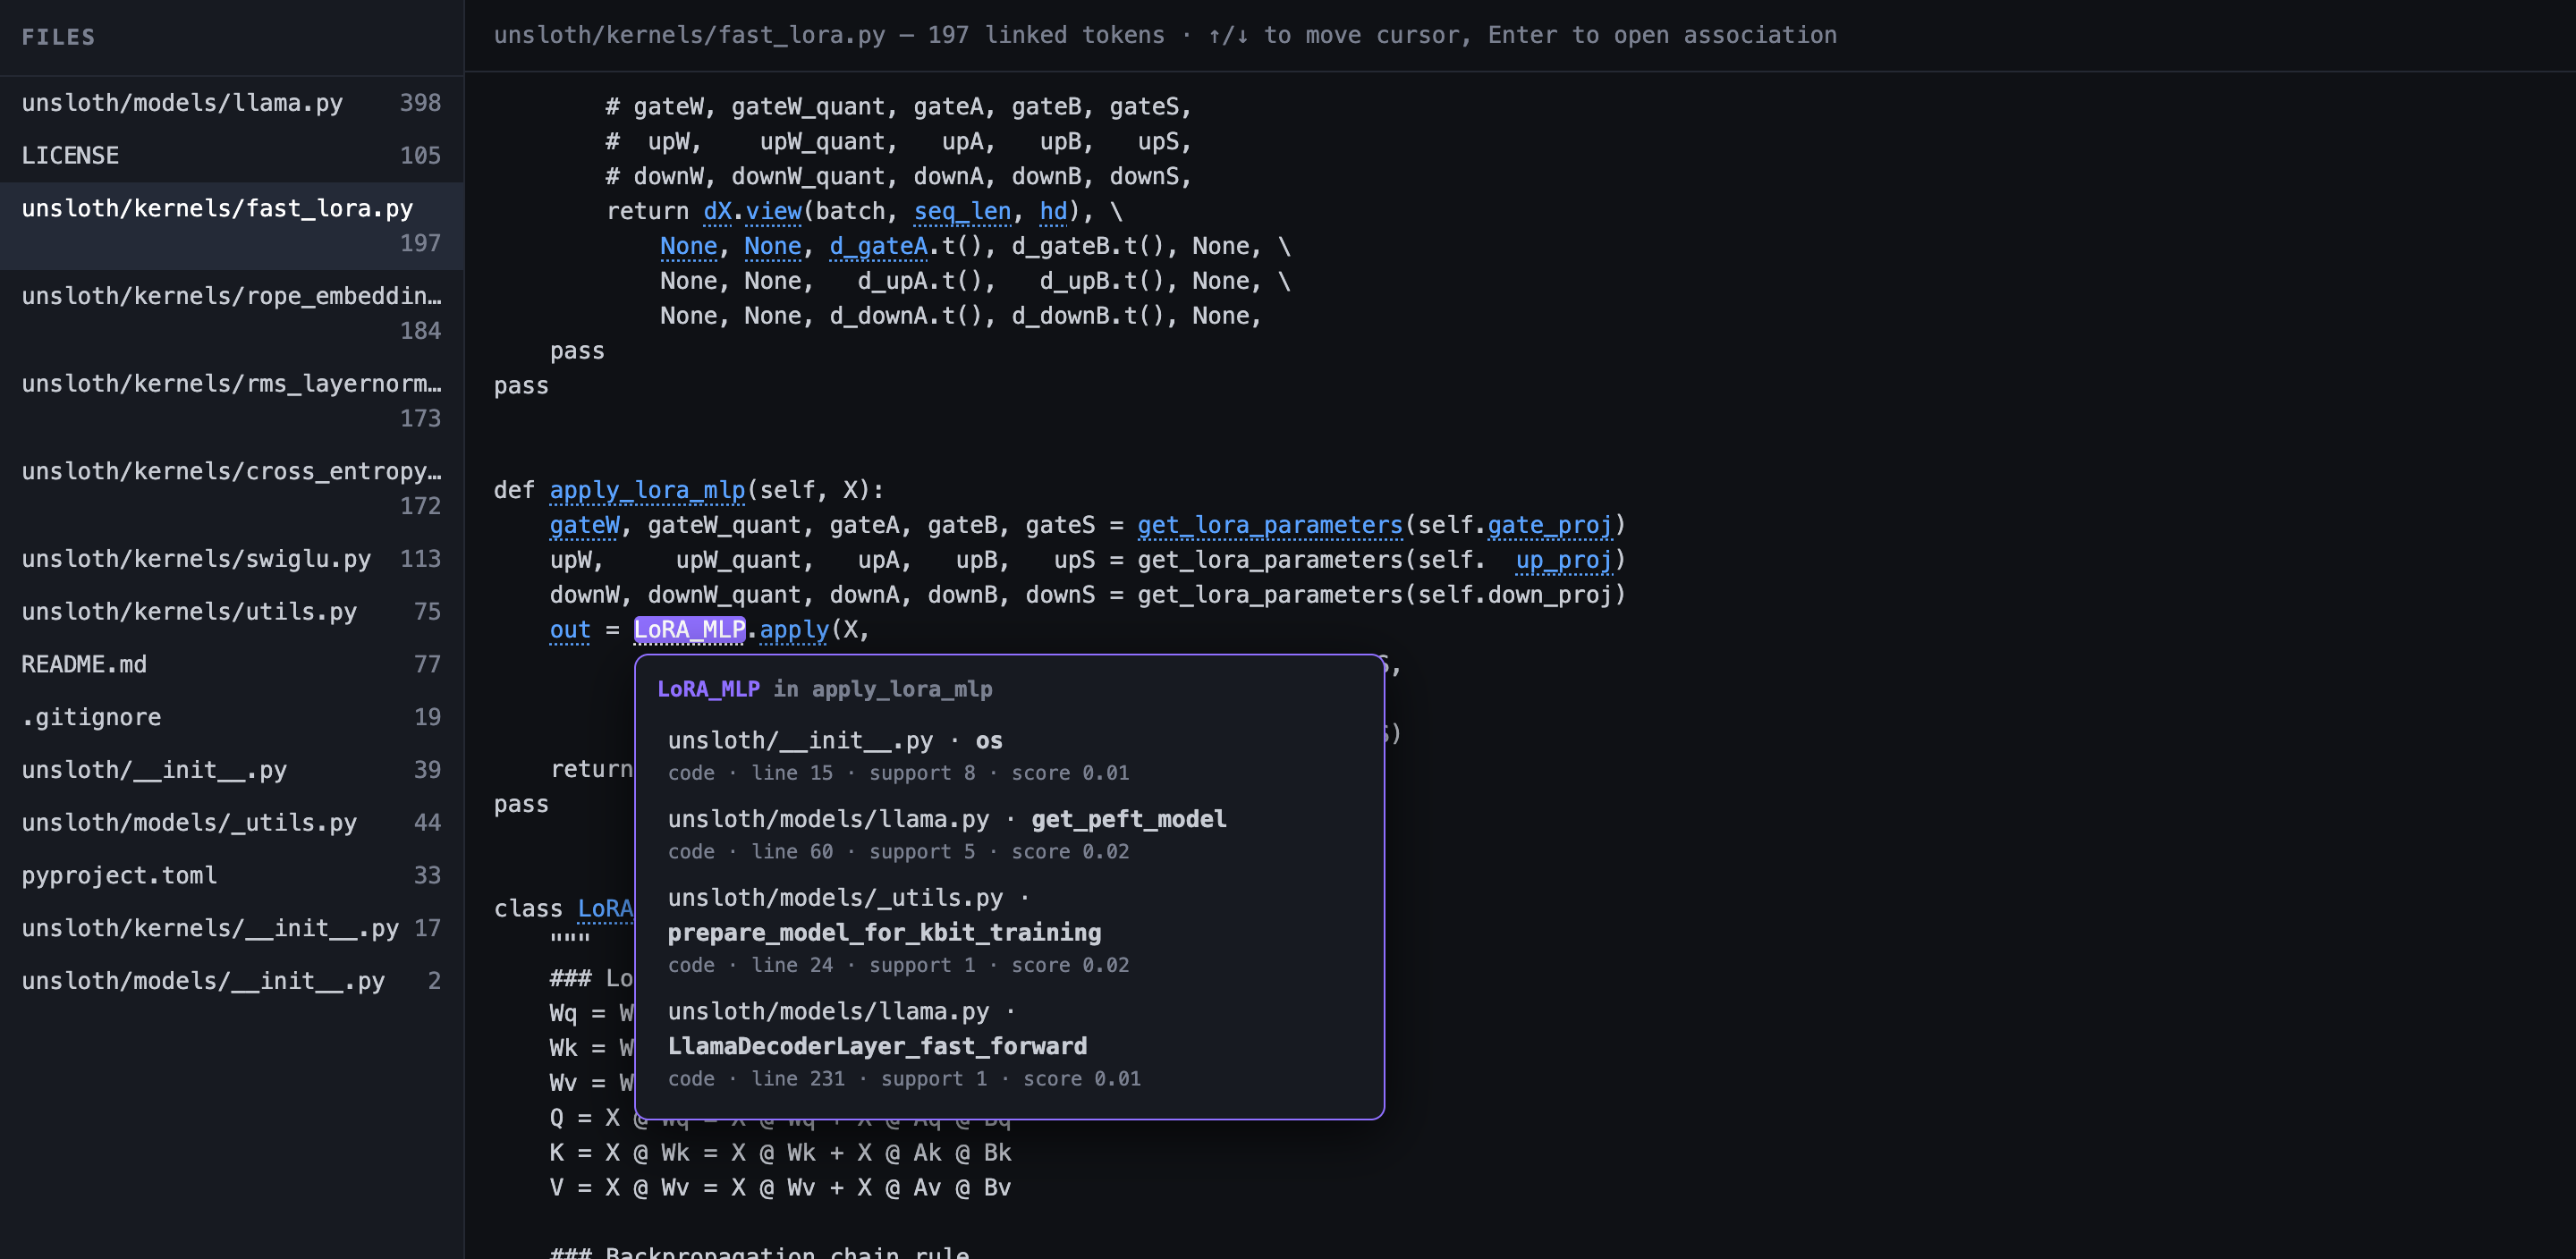Click 'None, None, d_downA.t()' code line
The height and width of the screenshot is (1259, 2576).
coord(960,316)
